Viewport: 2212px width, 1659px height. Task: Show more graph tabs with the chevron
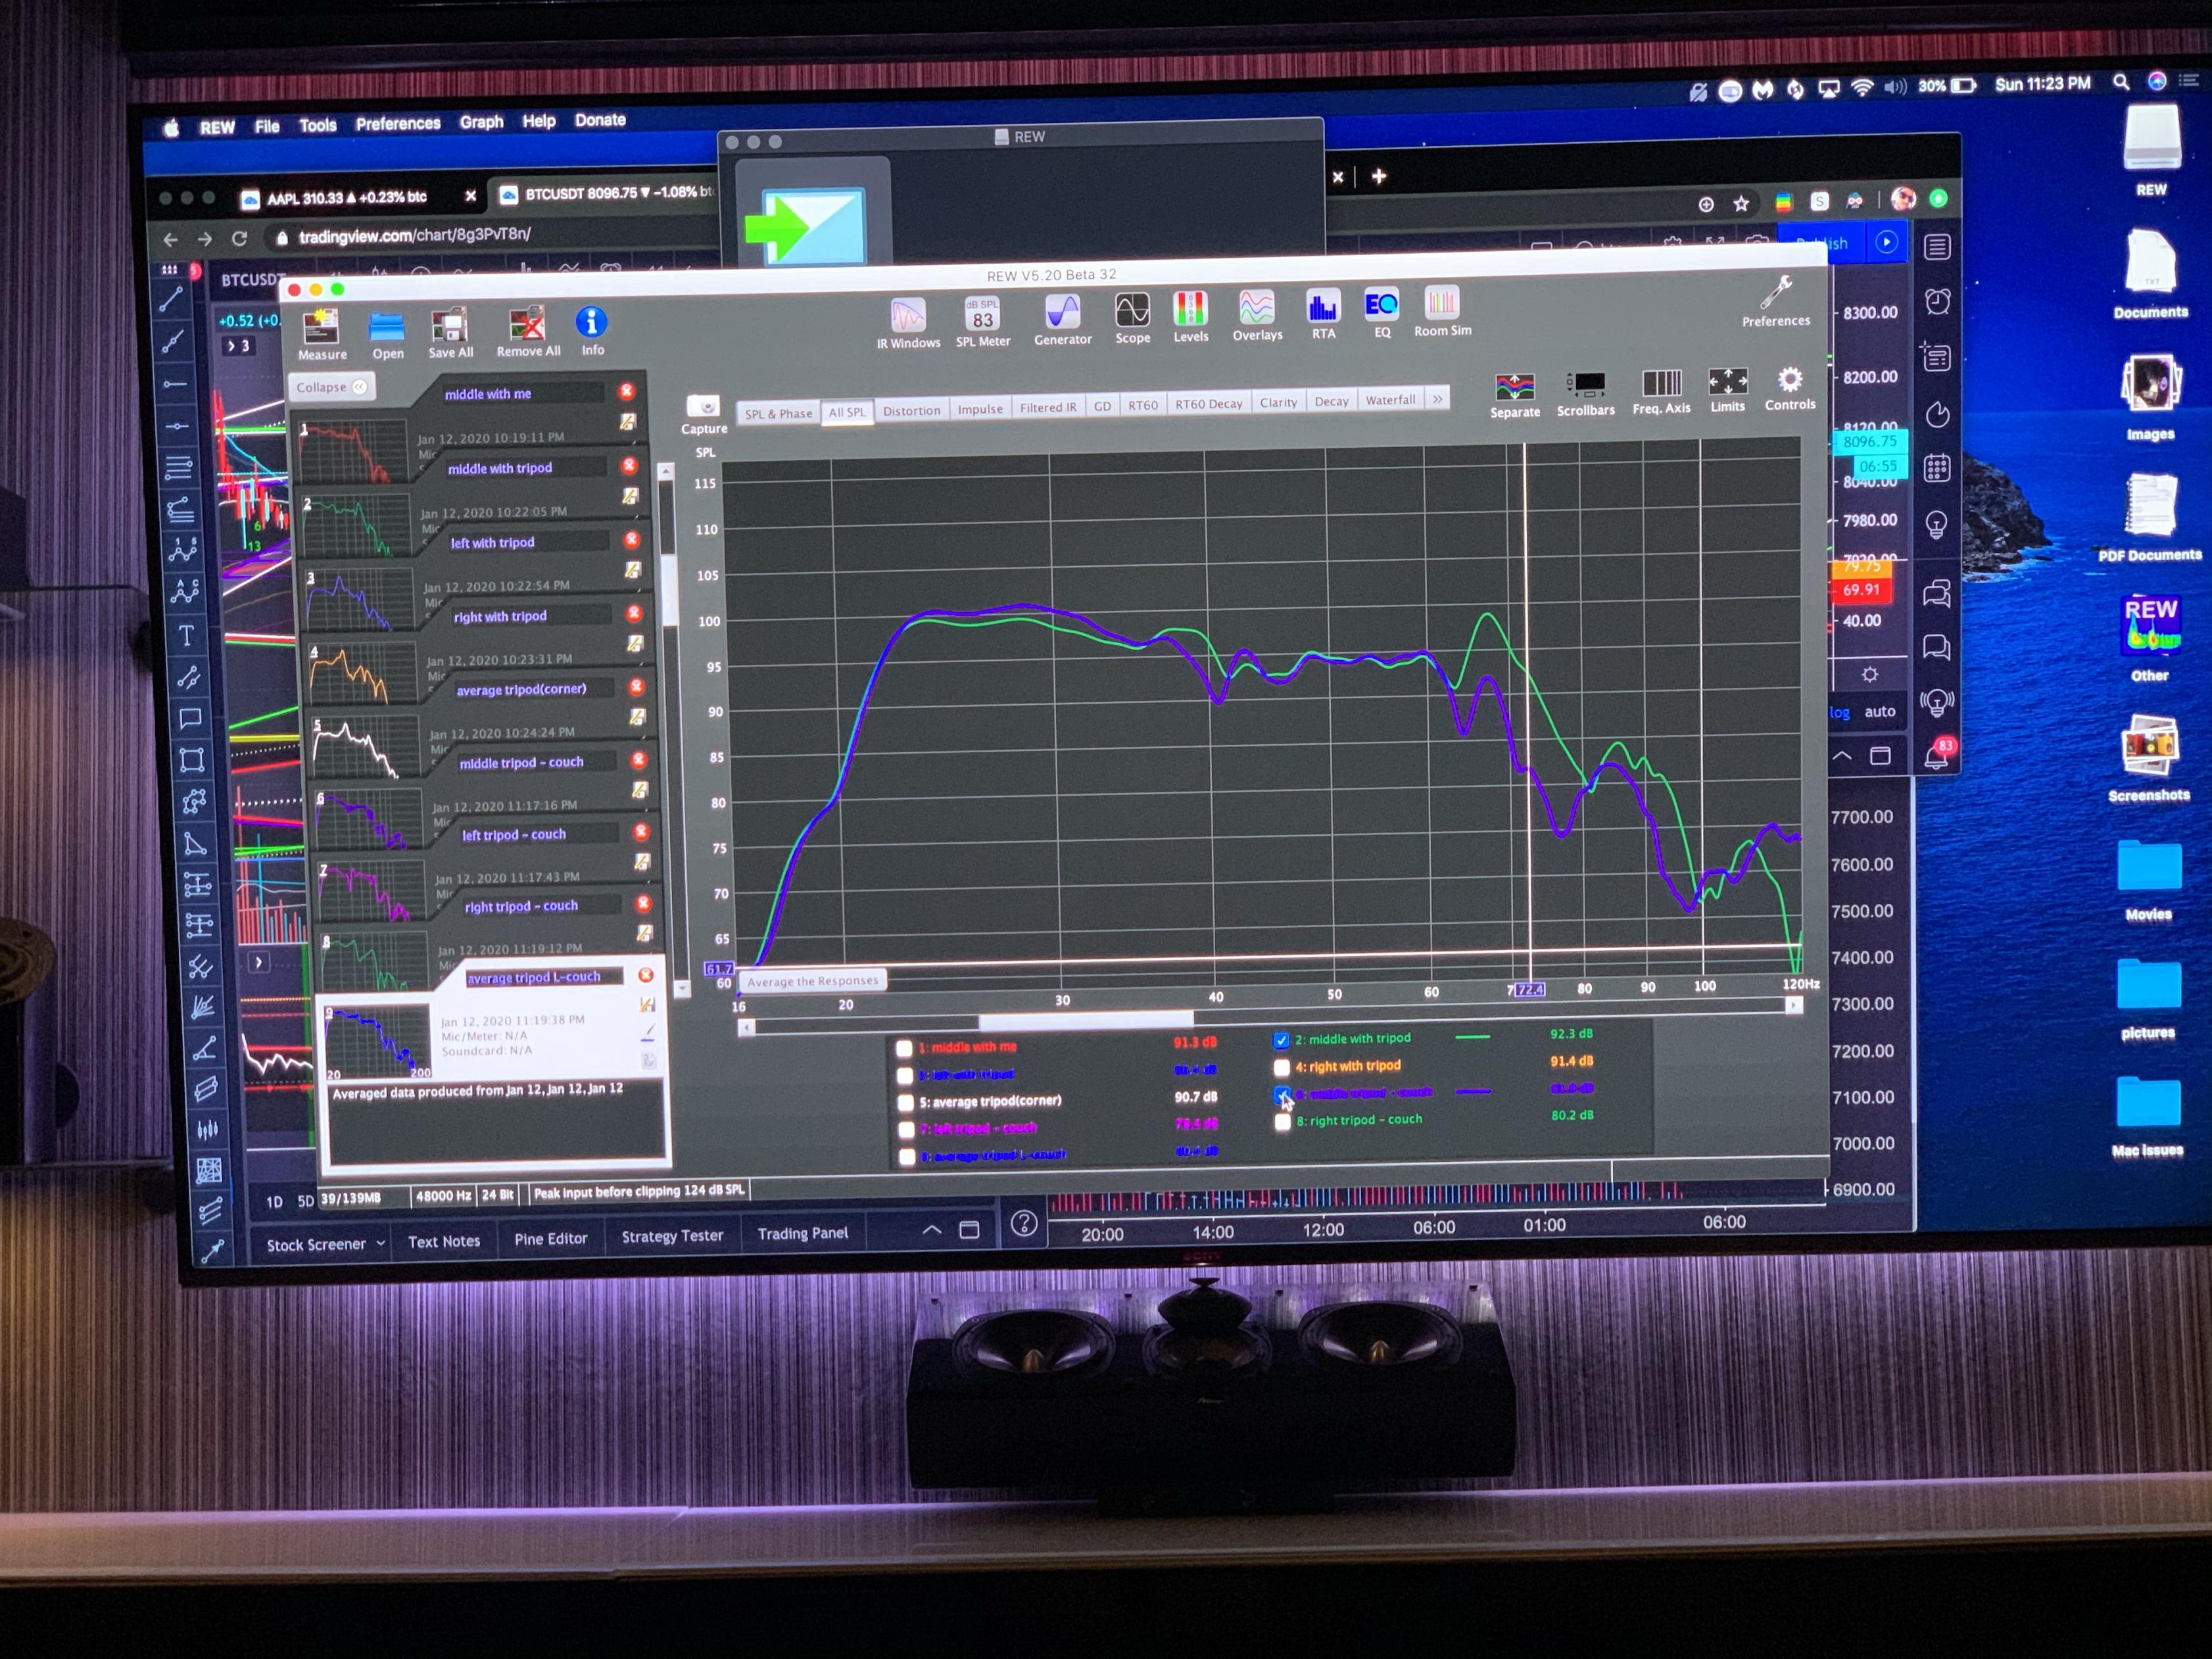coord(1437,399)
